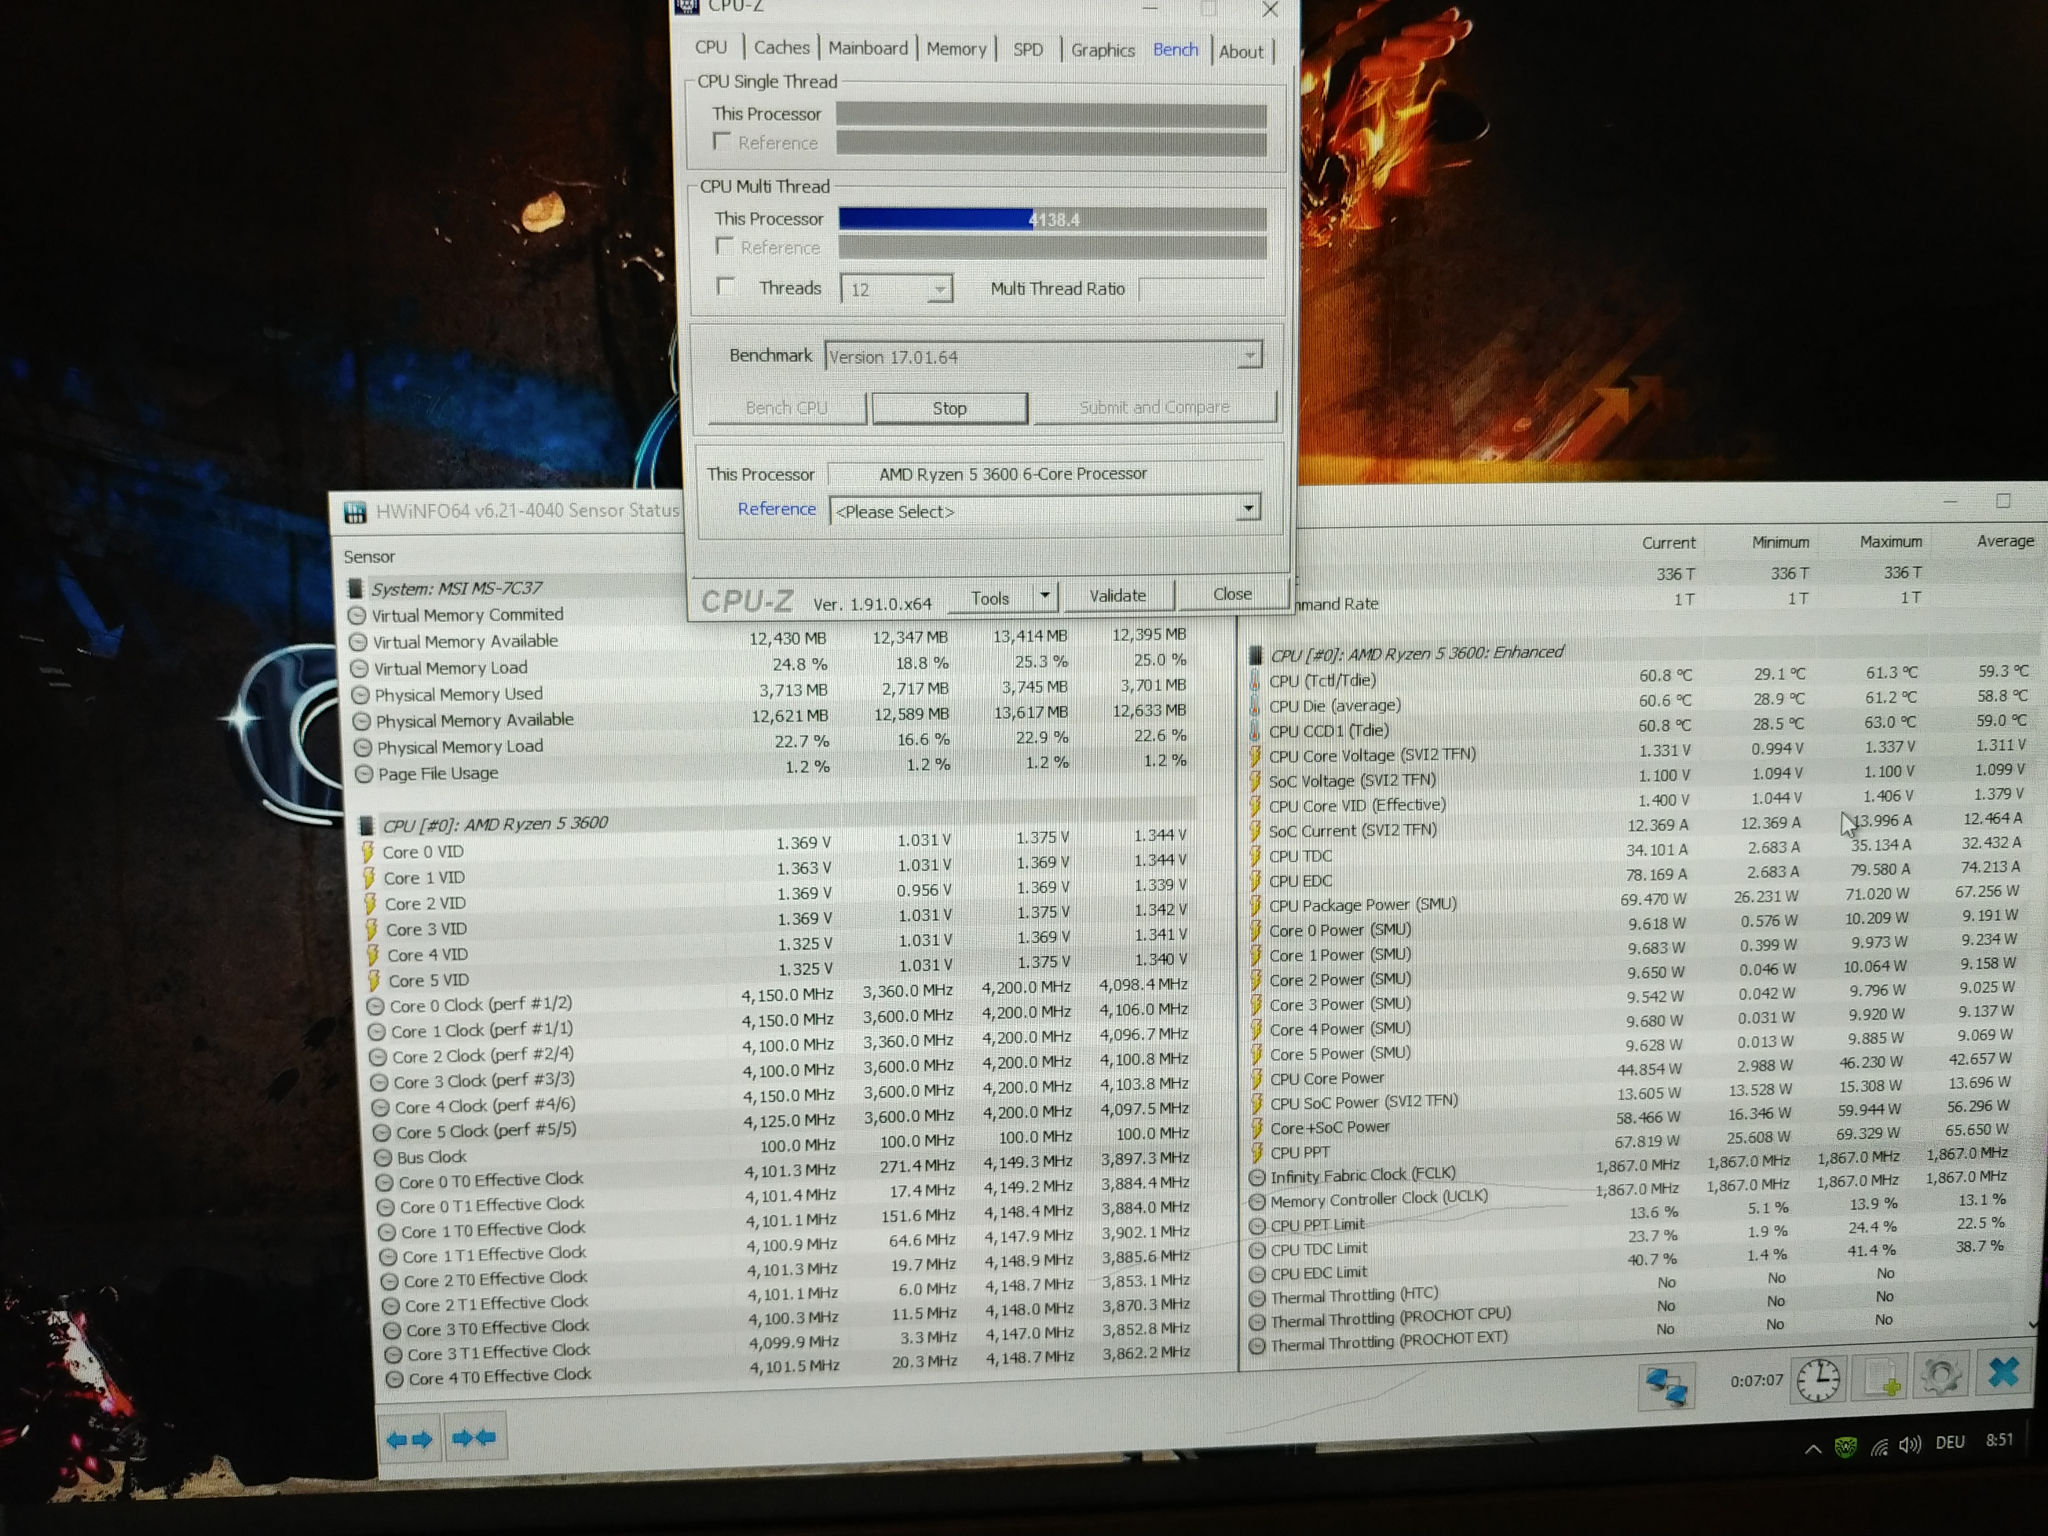The width and height of the screenshot is (2048, 1536).
Task: Click the expand columns blue arrows icon
Action: (410, 1439)
